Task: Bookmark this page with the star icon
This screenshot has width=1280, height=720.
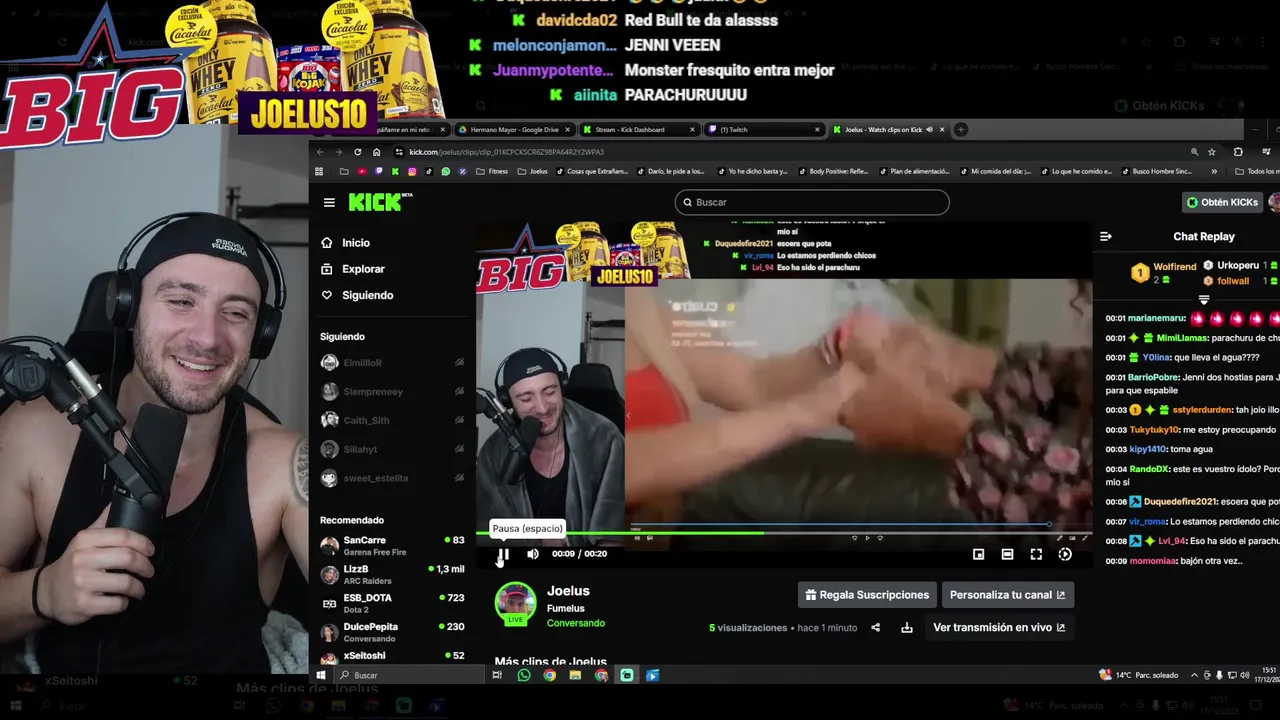Action: pos(1212,152)
